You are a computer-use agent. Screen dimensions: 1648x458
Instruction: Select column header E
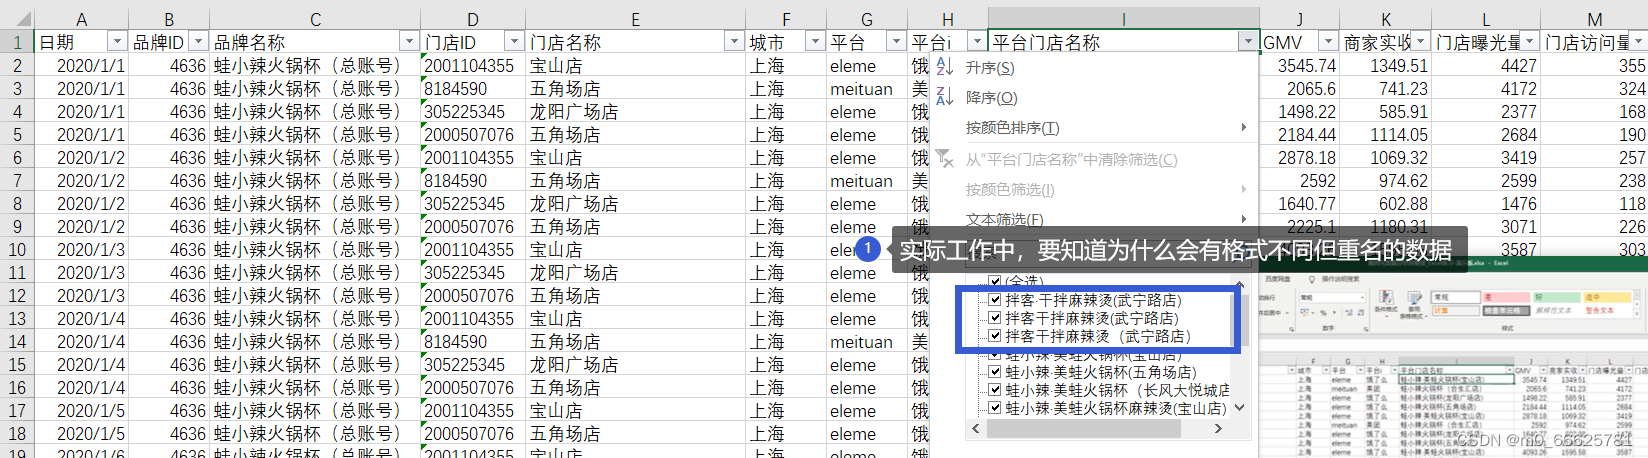tap(635, 19)
